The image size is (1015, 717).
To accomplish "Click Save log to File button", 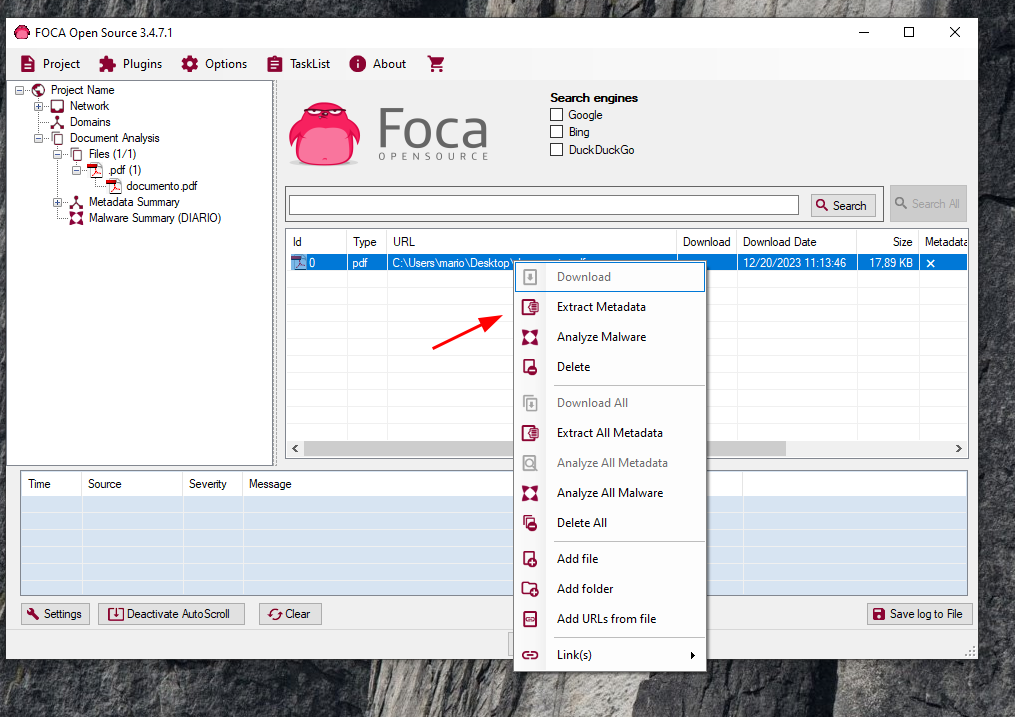I will (919, 614).
